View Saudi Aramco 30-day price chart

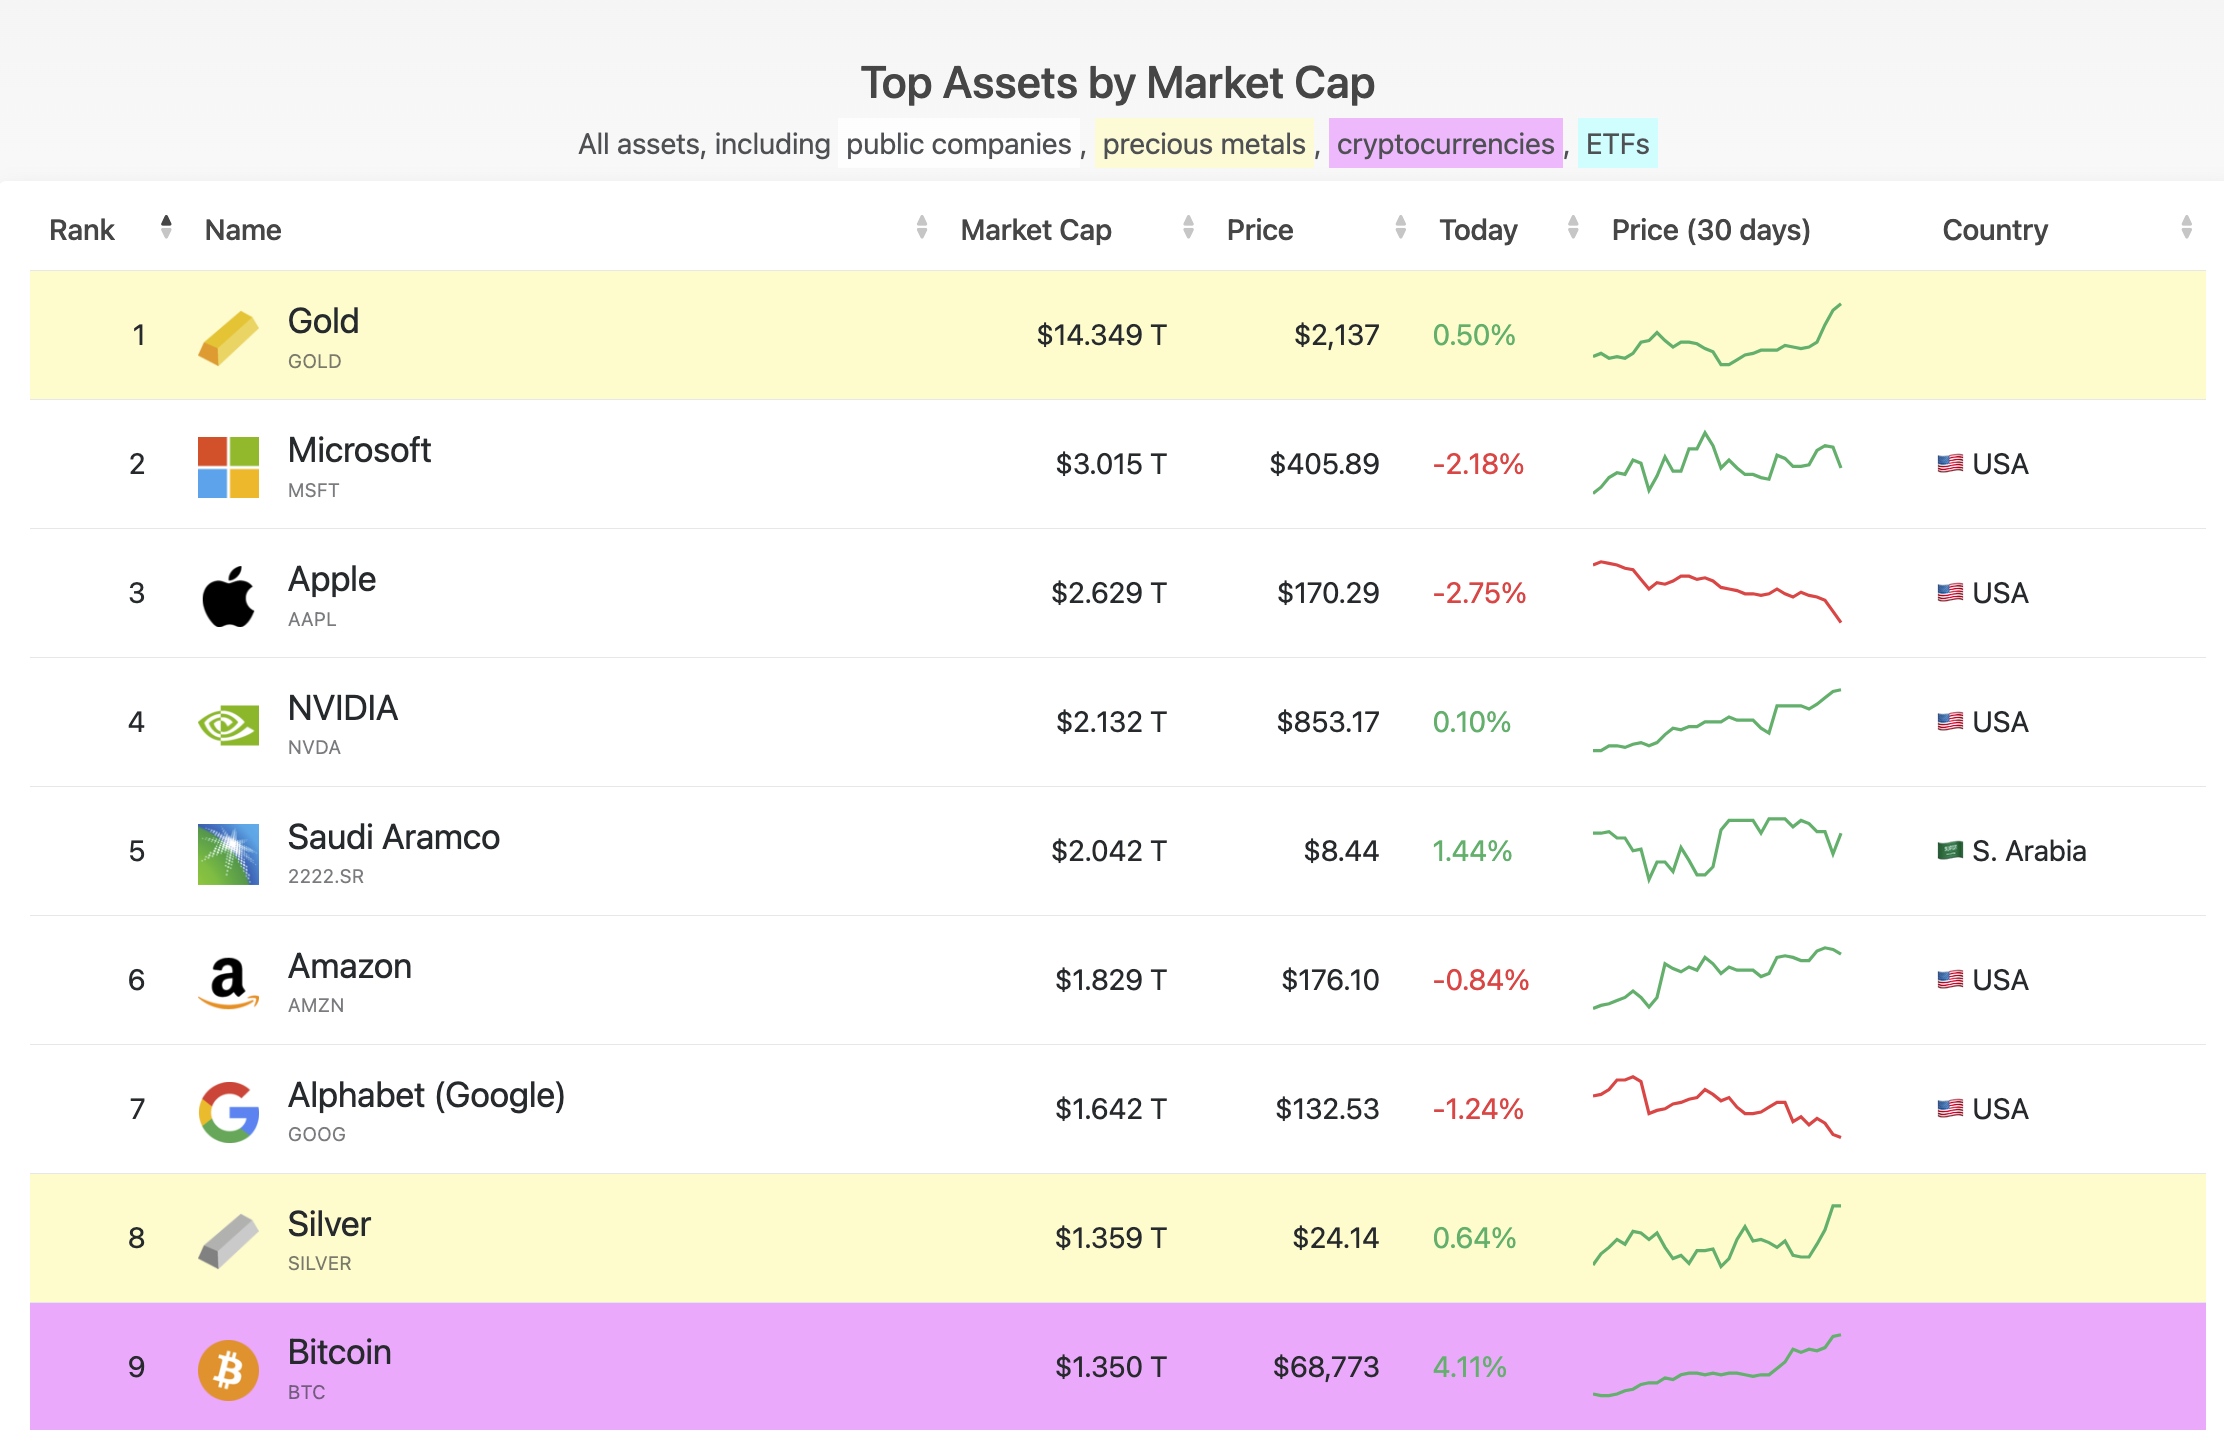click(x=1717, y=850)
